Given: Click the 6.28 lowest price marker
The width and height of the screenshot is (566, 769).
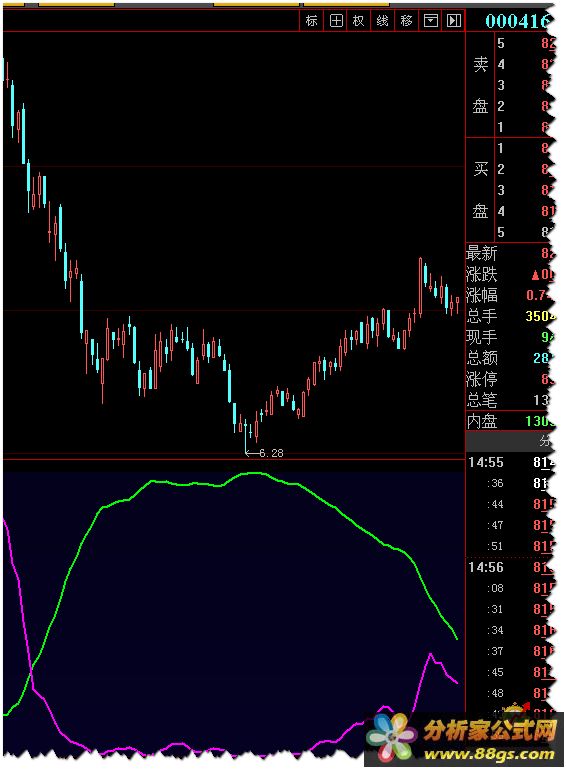Looking at the screenshot, I should point(271,453).
